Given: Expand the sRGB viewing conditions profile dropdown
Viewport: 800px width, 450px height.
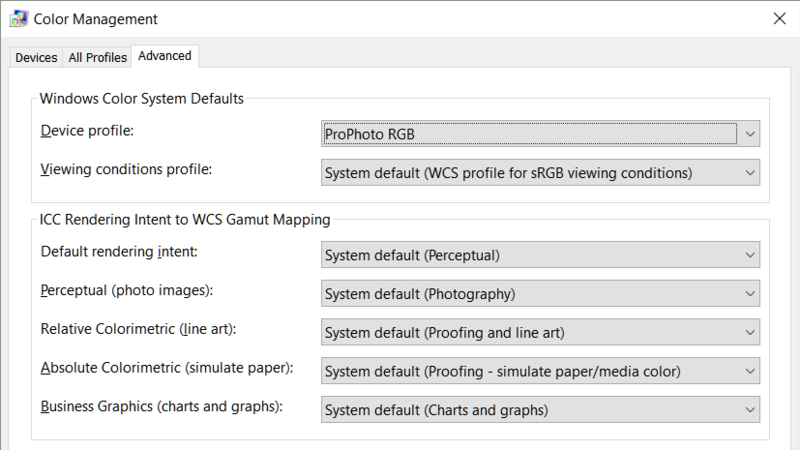Looking at the screenshot, I should point(540,173).
